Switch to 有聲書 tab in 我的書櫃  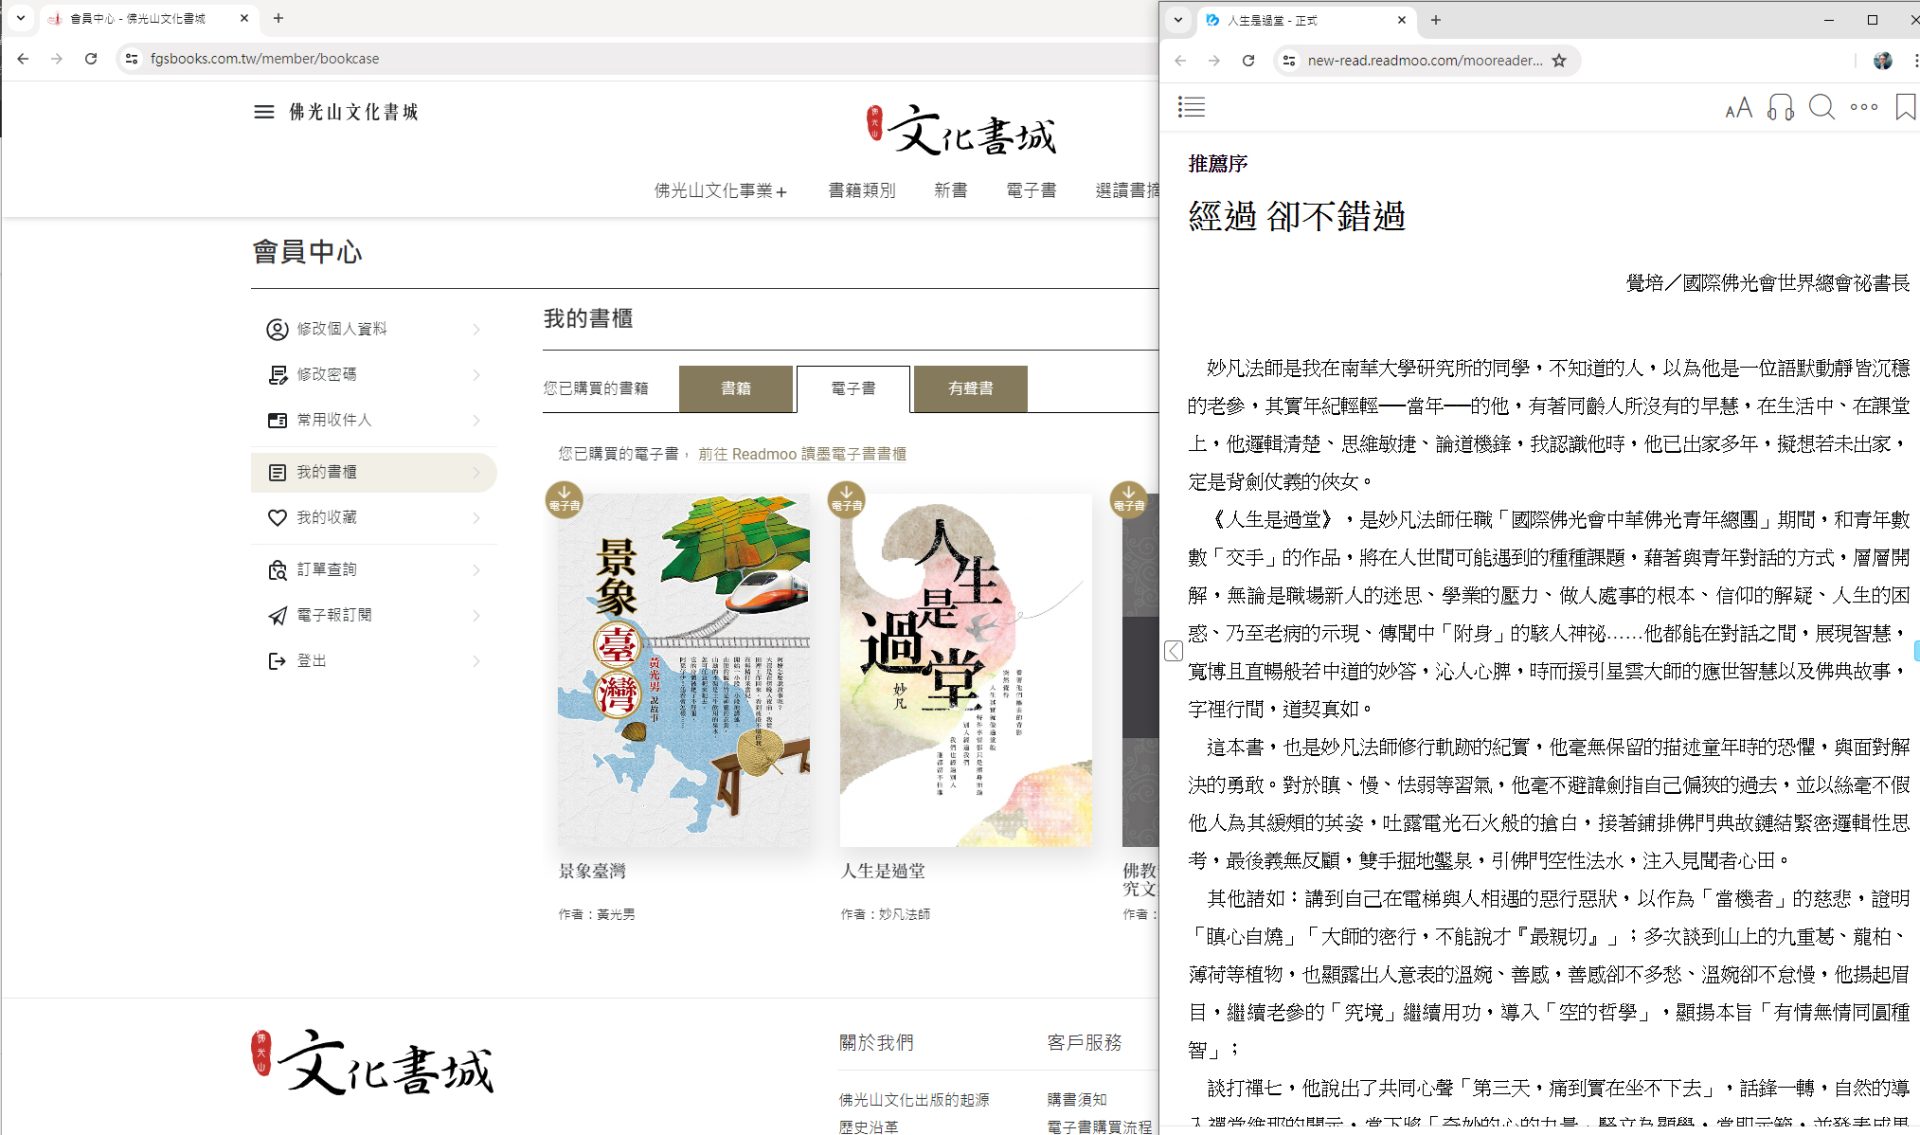[970, 388]
